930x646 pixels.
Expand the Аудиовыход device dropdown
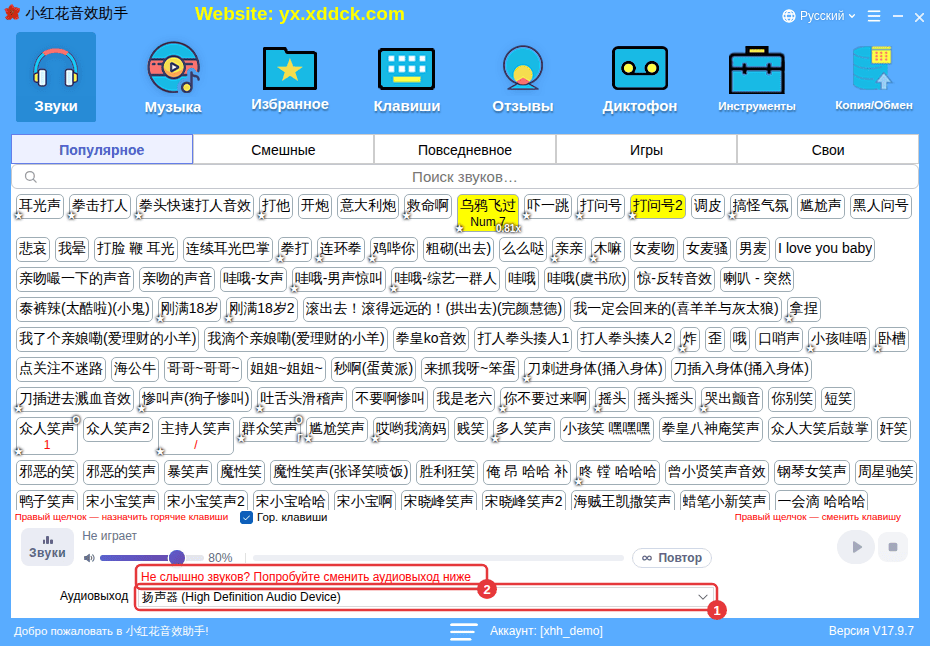click(426, 597)
